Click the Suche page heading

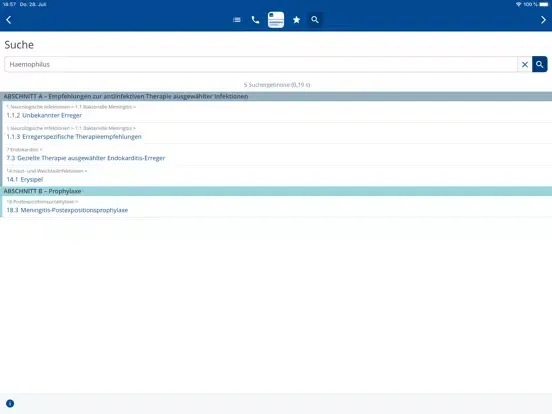(x=19, y=45)
